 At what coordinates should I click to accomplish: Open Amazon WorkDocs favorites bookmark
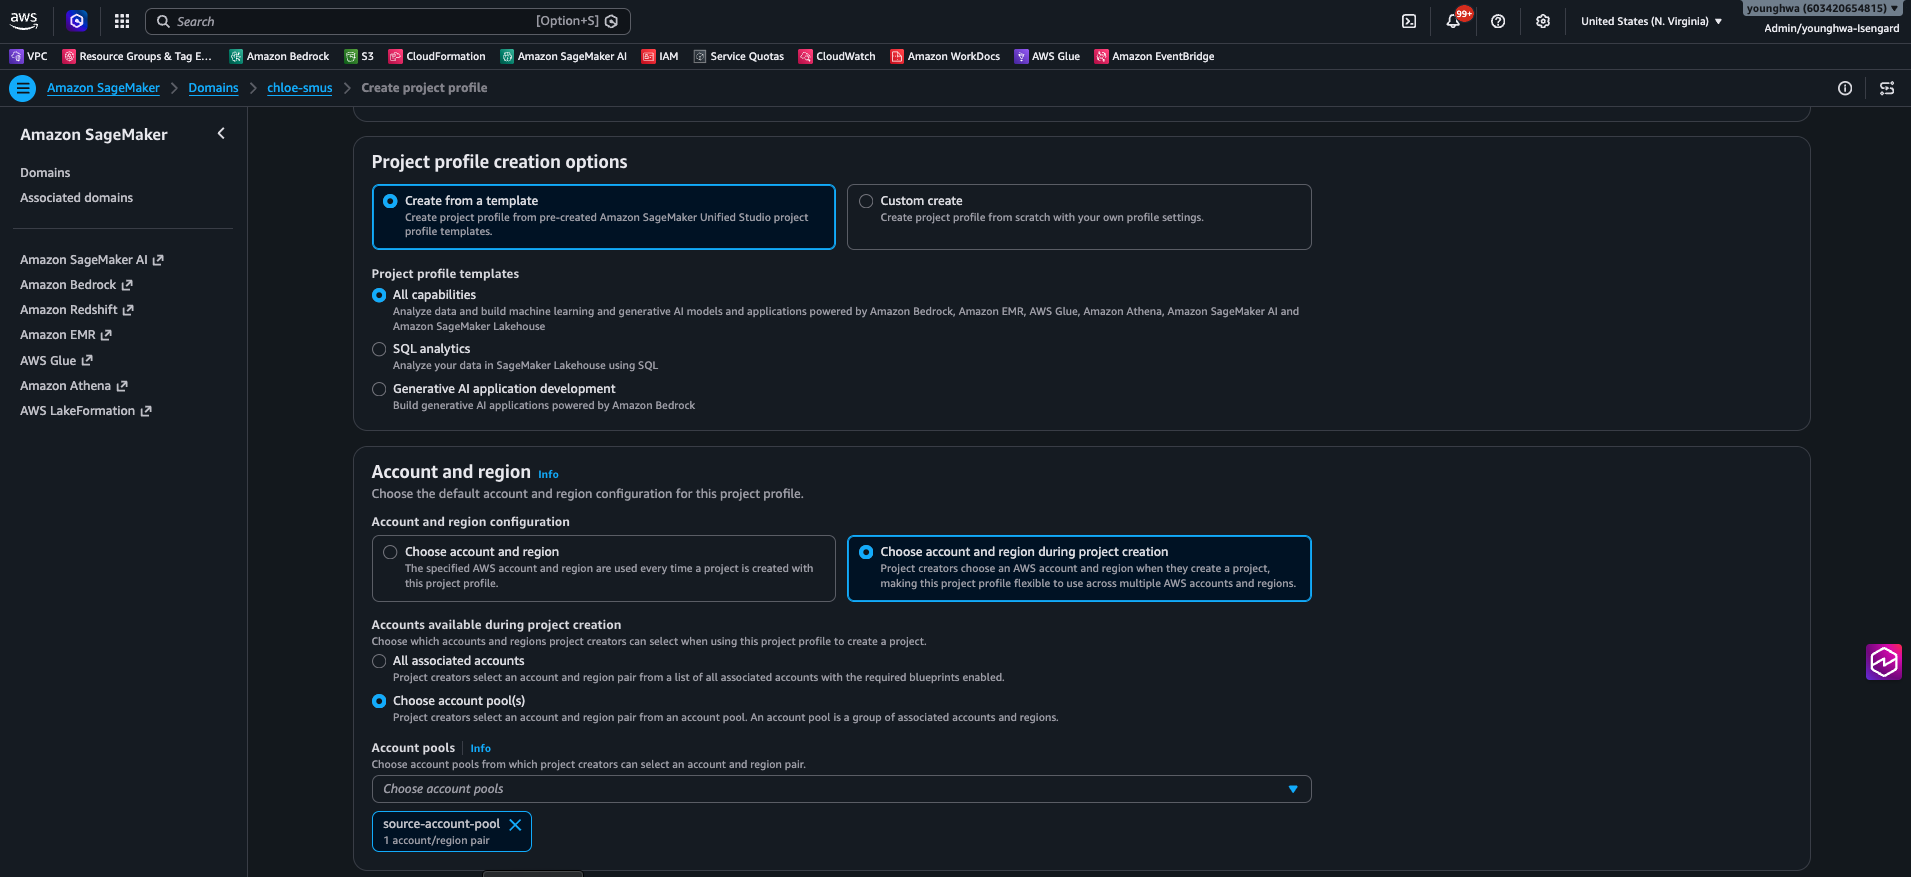coord(945,56)
